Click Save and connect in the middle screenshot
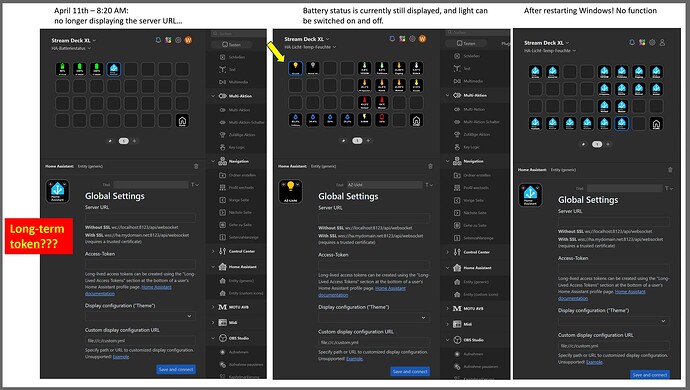The height and width of the screenshot is (390, 690). [x=410, y=372]
